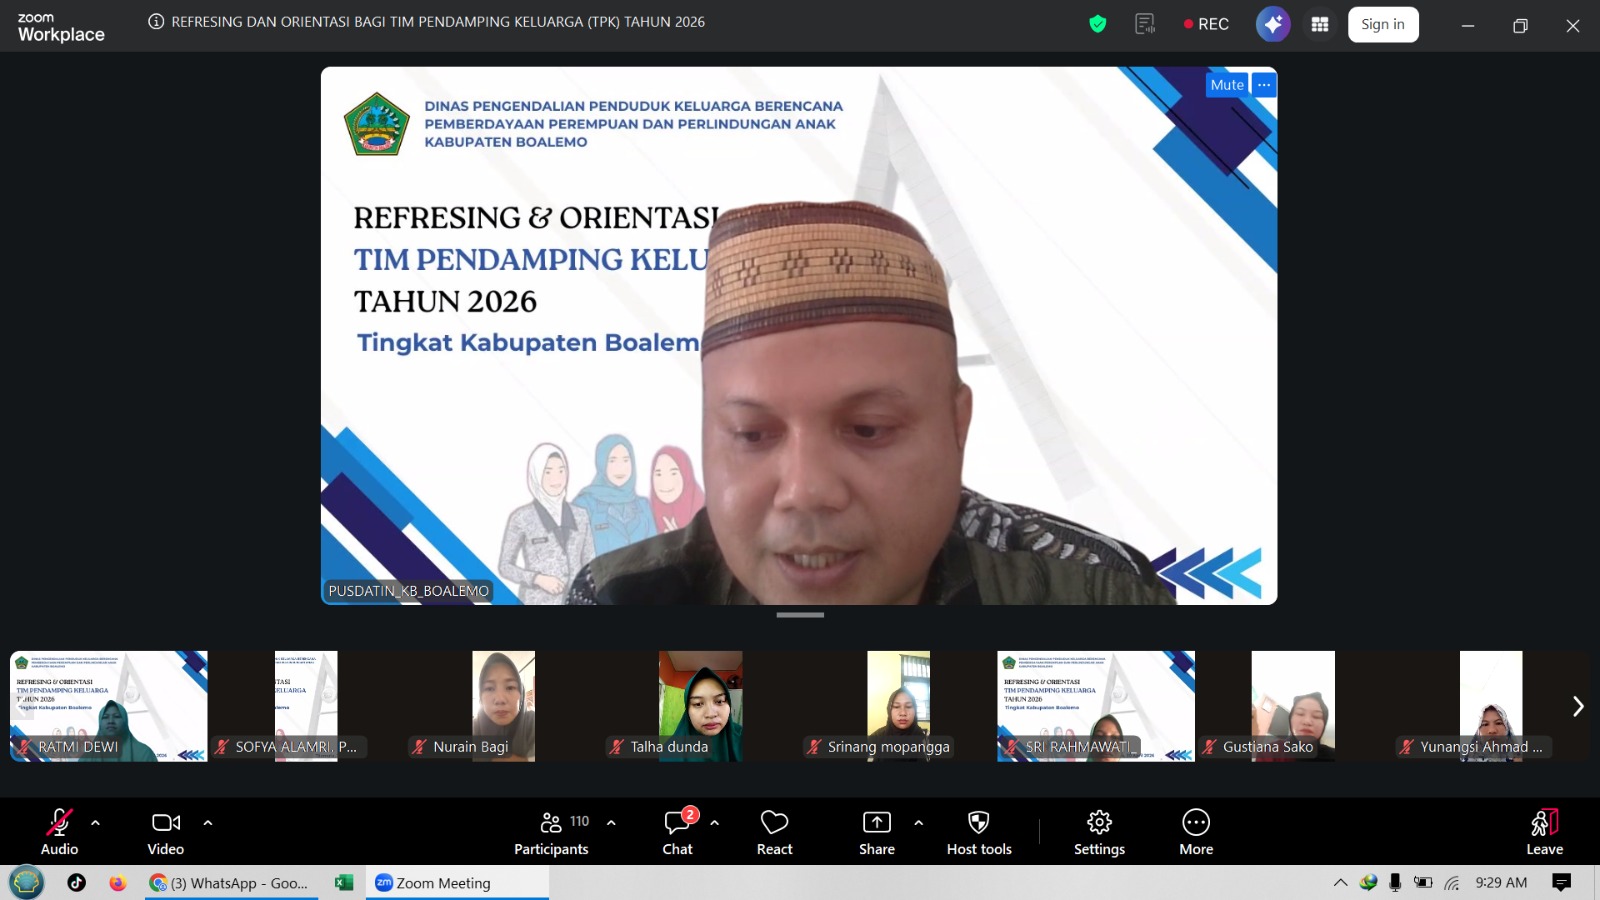Screen dimensions: 1600x900
Task: Select Gustiana Sako video thumbnail
Action: (x=1293, y=706)
